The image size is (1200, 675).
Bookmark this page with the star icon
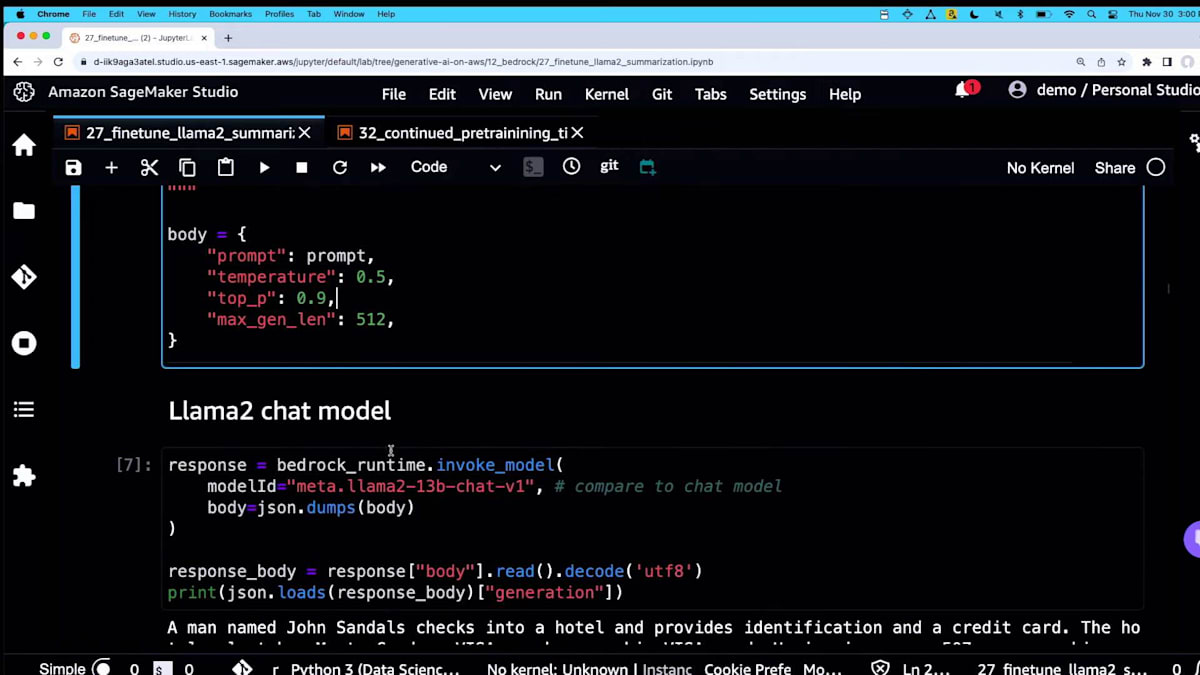point(1121,61)
